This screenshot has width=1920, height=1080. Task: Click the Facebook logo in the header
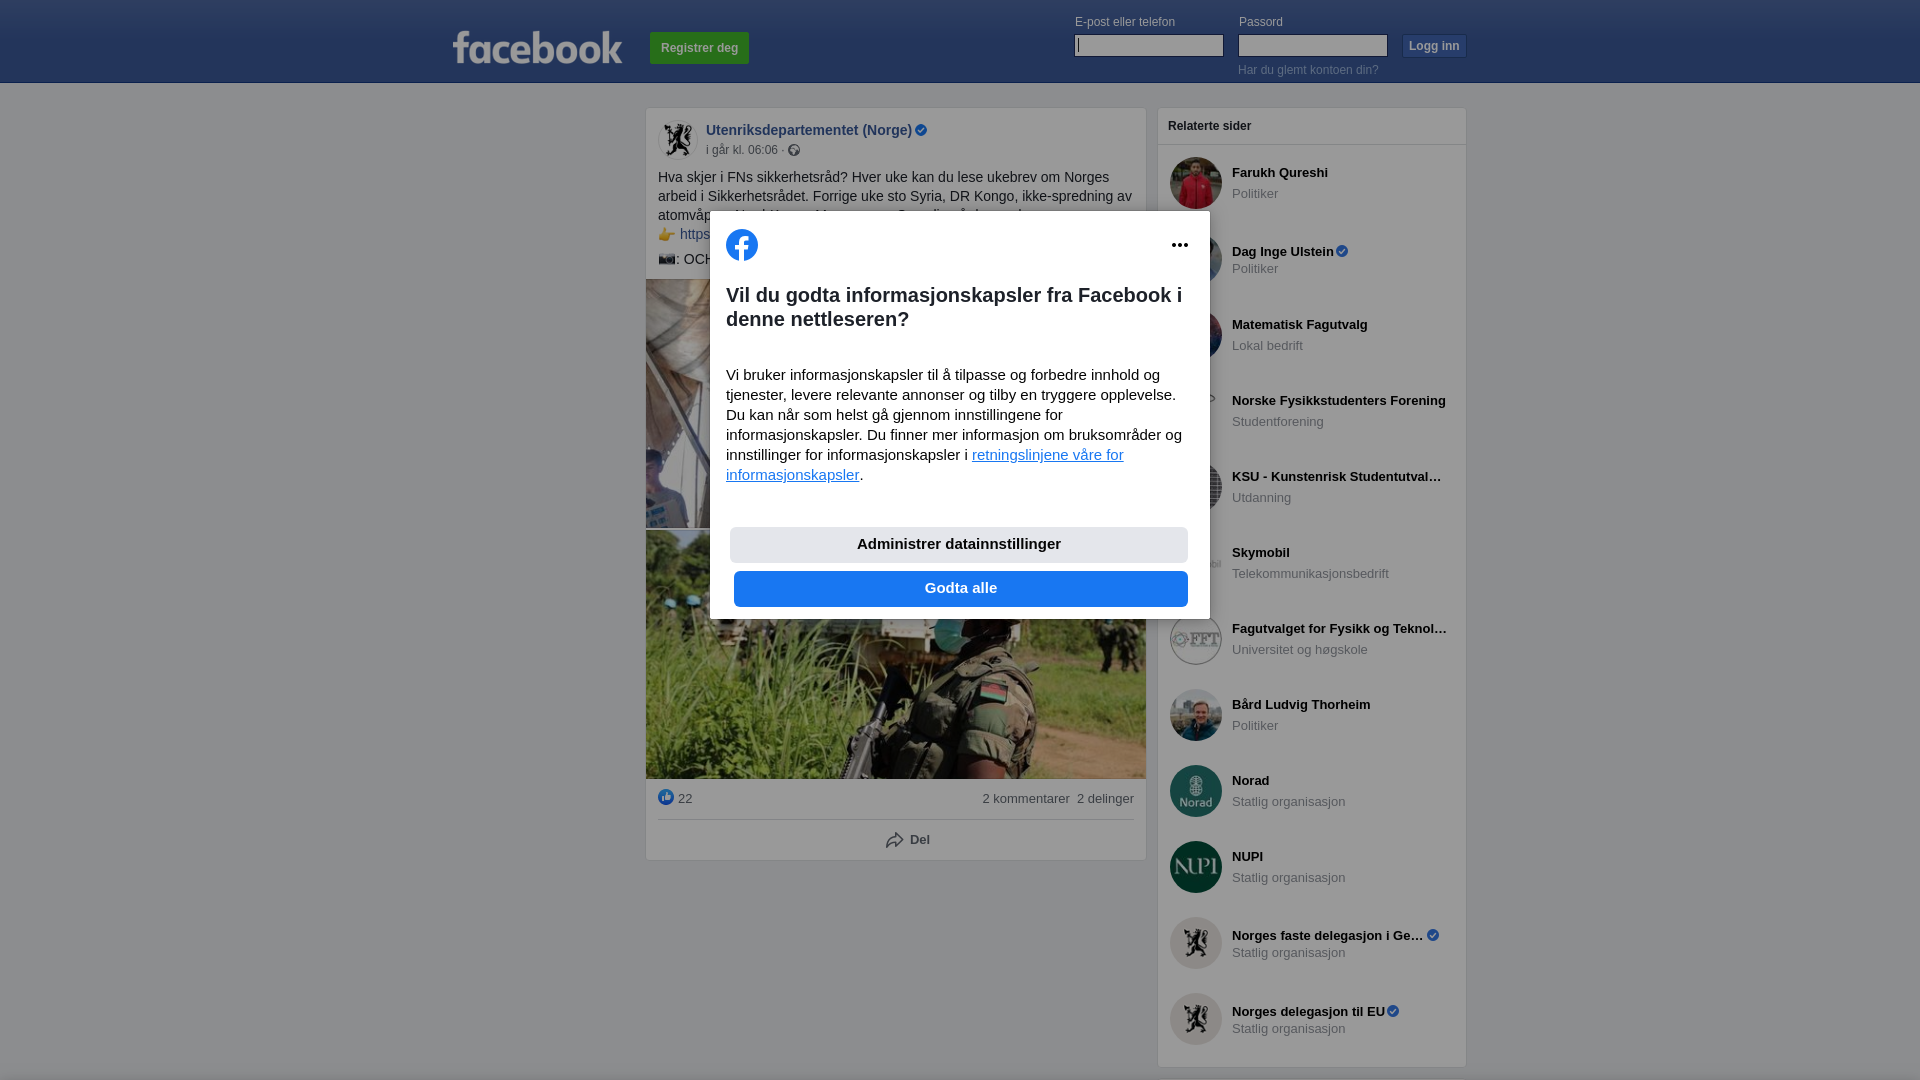[537, 47]
